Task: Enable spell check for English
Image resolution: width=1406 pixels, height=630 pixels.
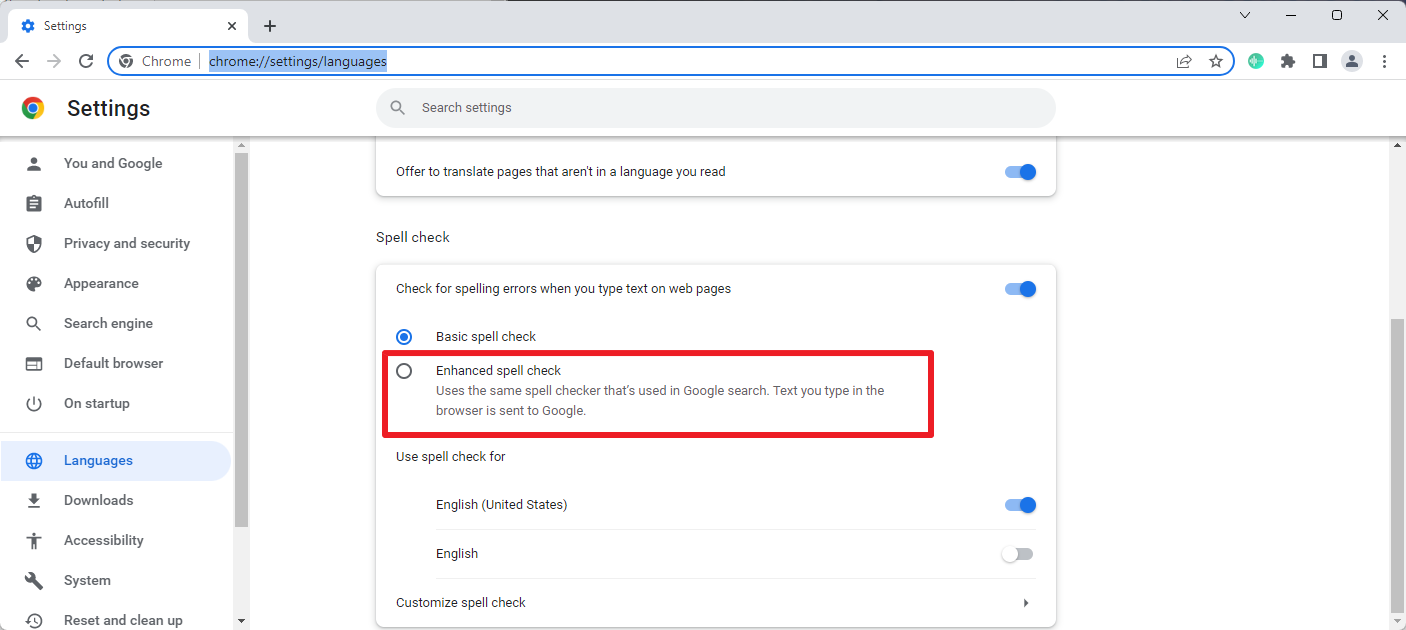Action: [1017, 553]
